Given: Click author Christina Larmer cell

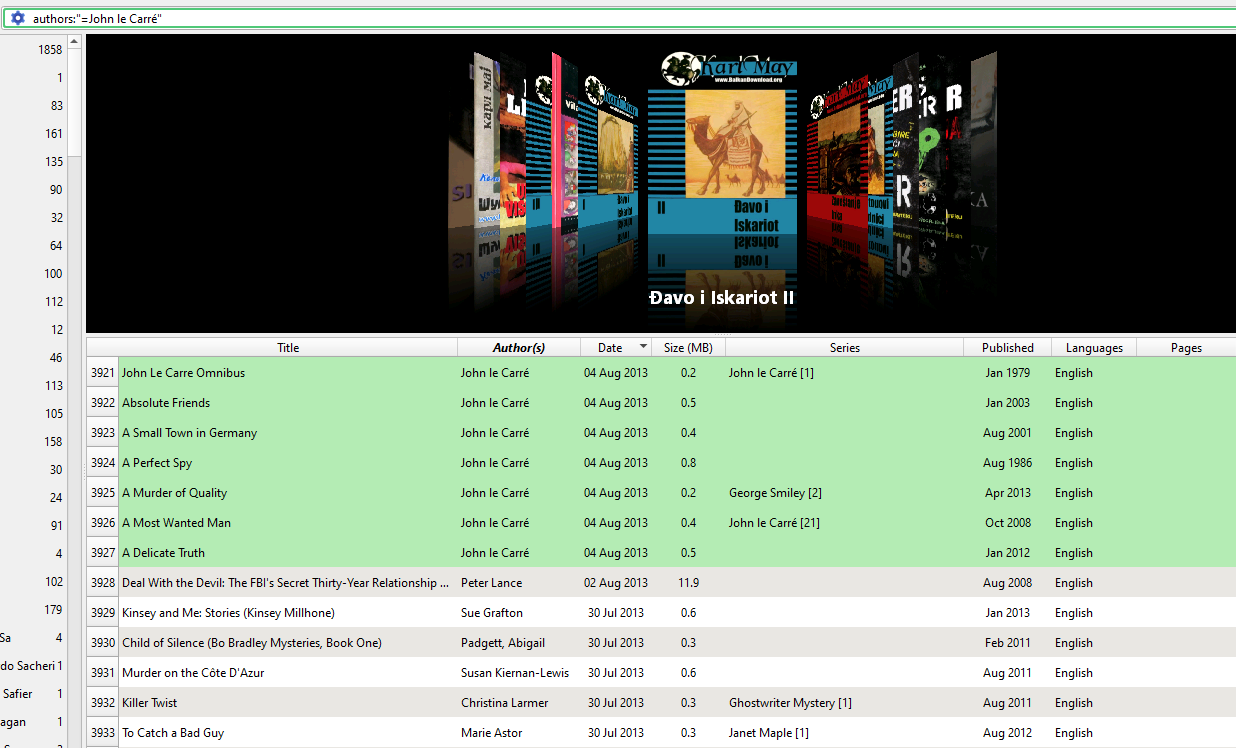Looking at the screenshot, I should (x=504, y=703).
